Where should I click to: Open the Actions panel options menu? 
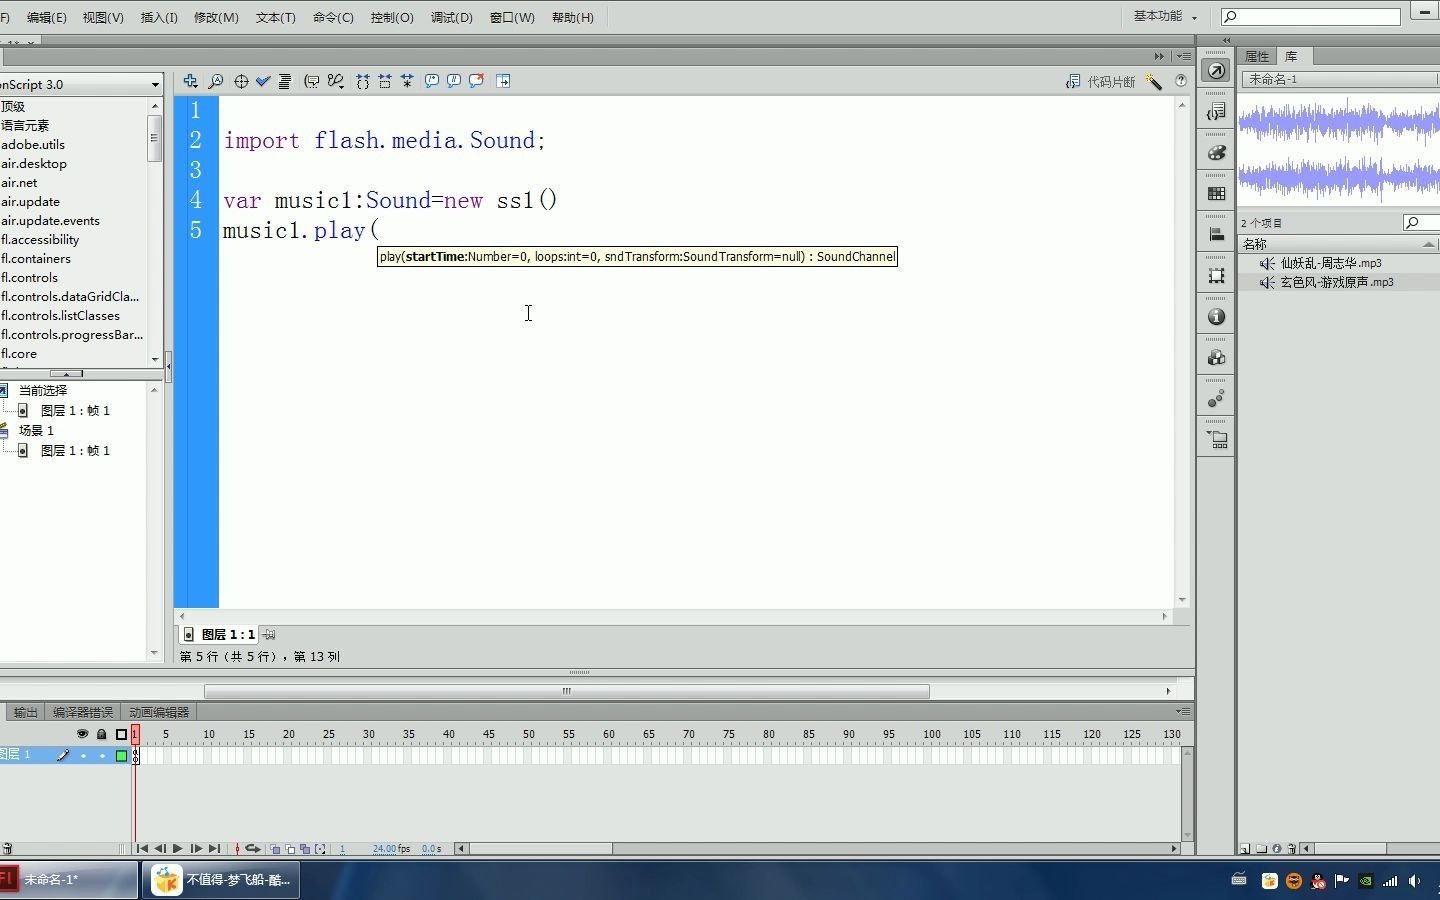click(x=1184, y=56)
